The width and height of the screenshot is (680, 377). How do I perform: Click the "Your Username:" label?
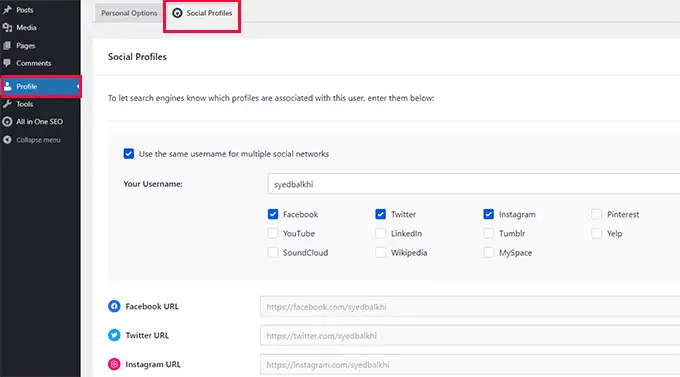(153, 184)
